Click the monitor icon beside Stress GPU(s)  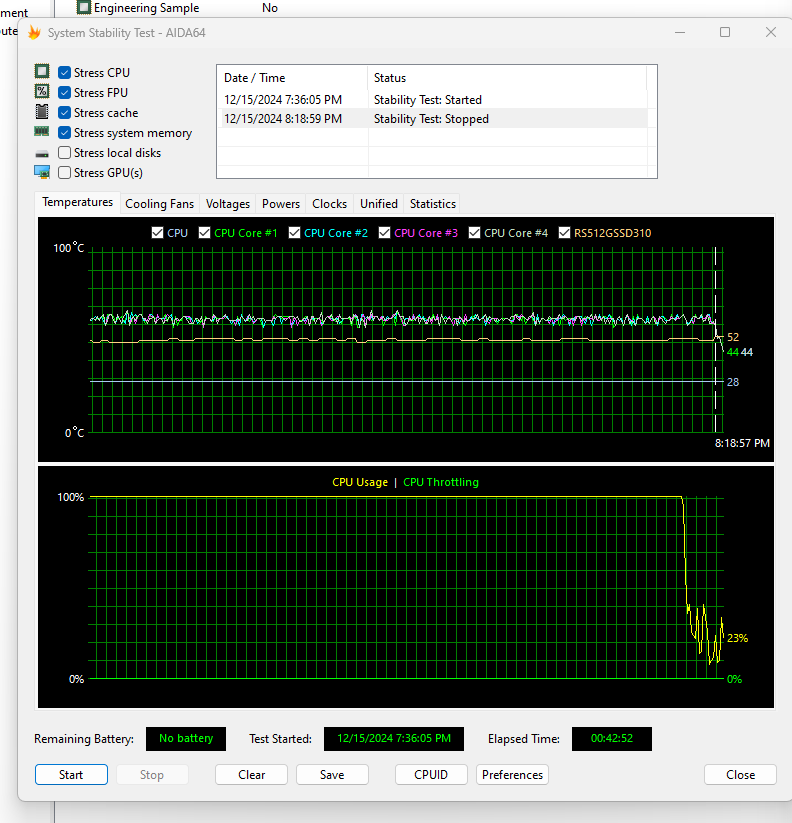click(x=42, y=172)
